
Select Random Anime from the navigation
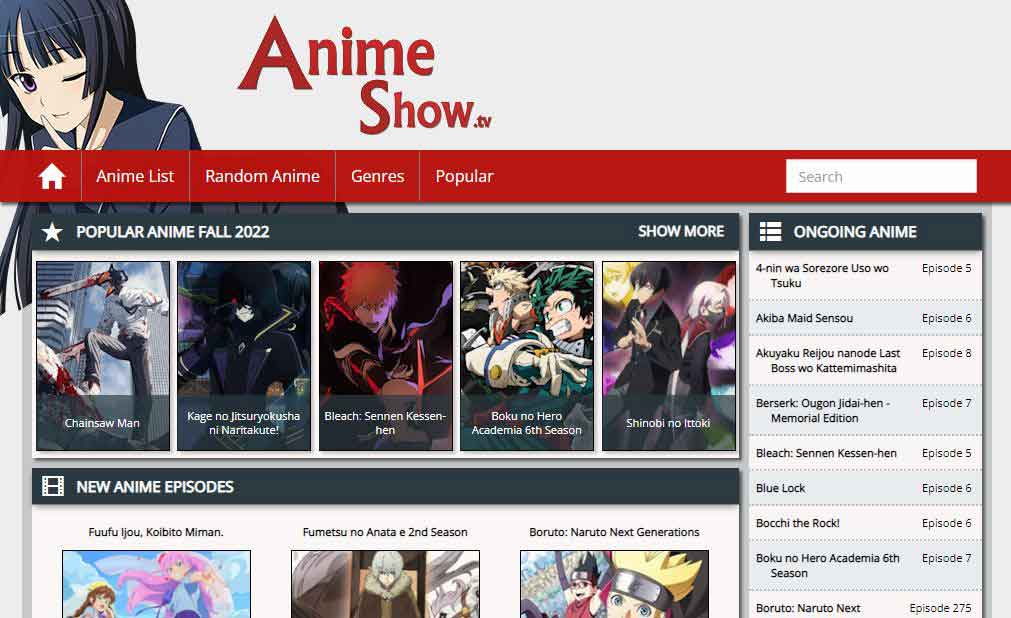[x=262, y=176]
